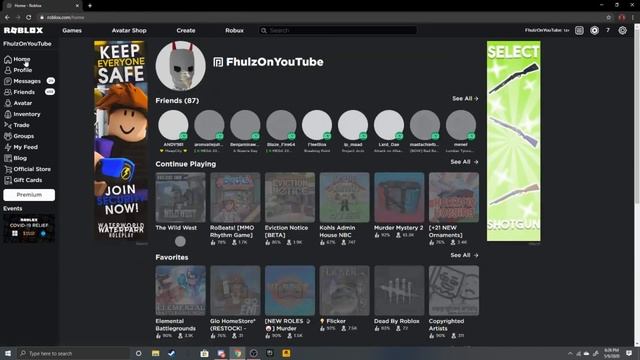This screenshot has width=640, height=360.
Task: Click the Robux balance number 7
Action: pos(608,31)
